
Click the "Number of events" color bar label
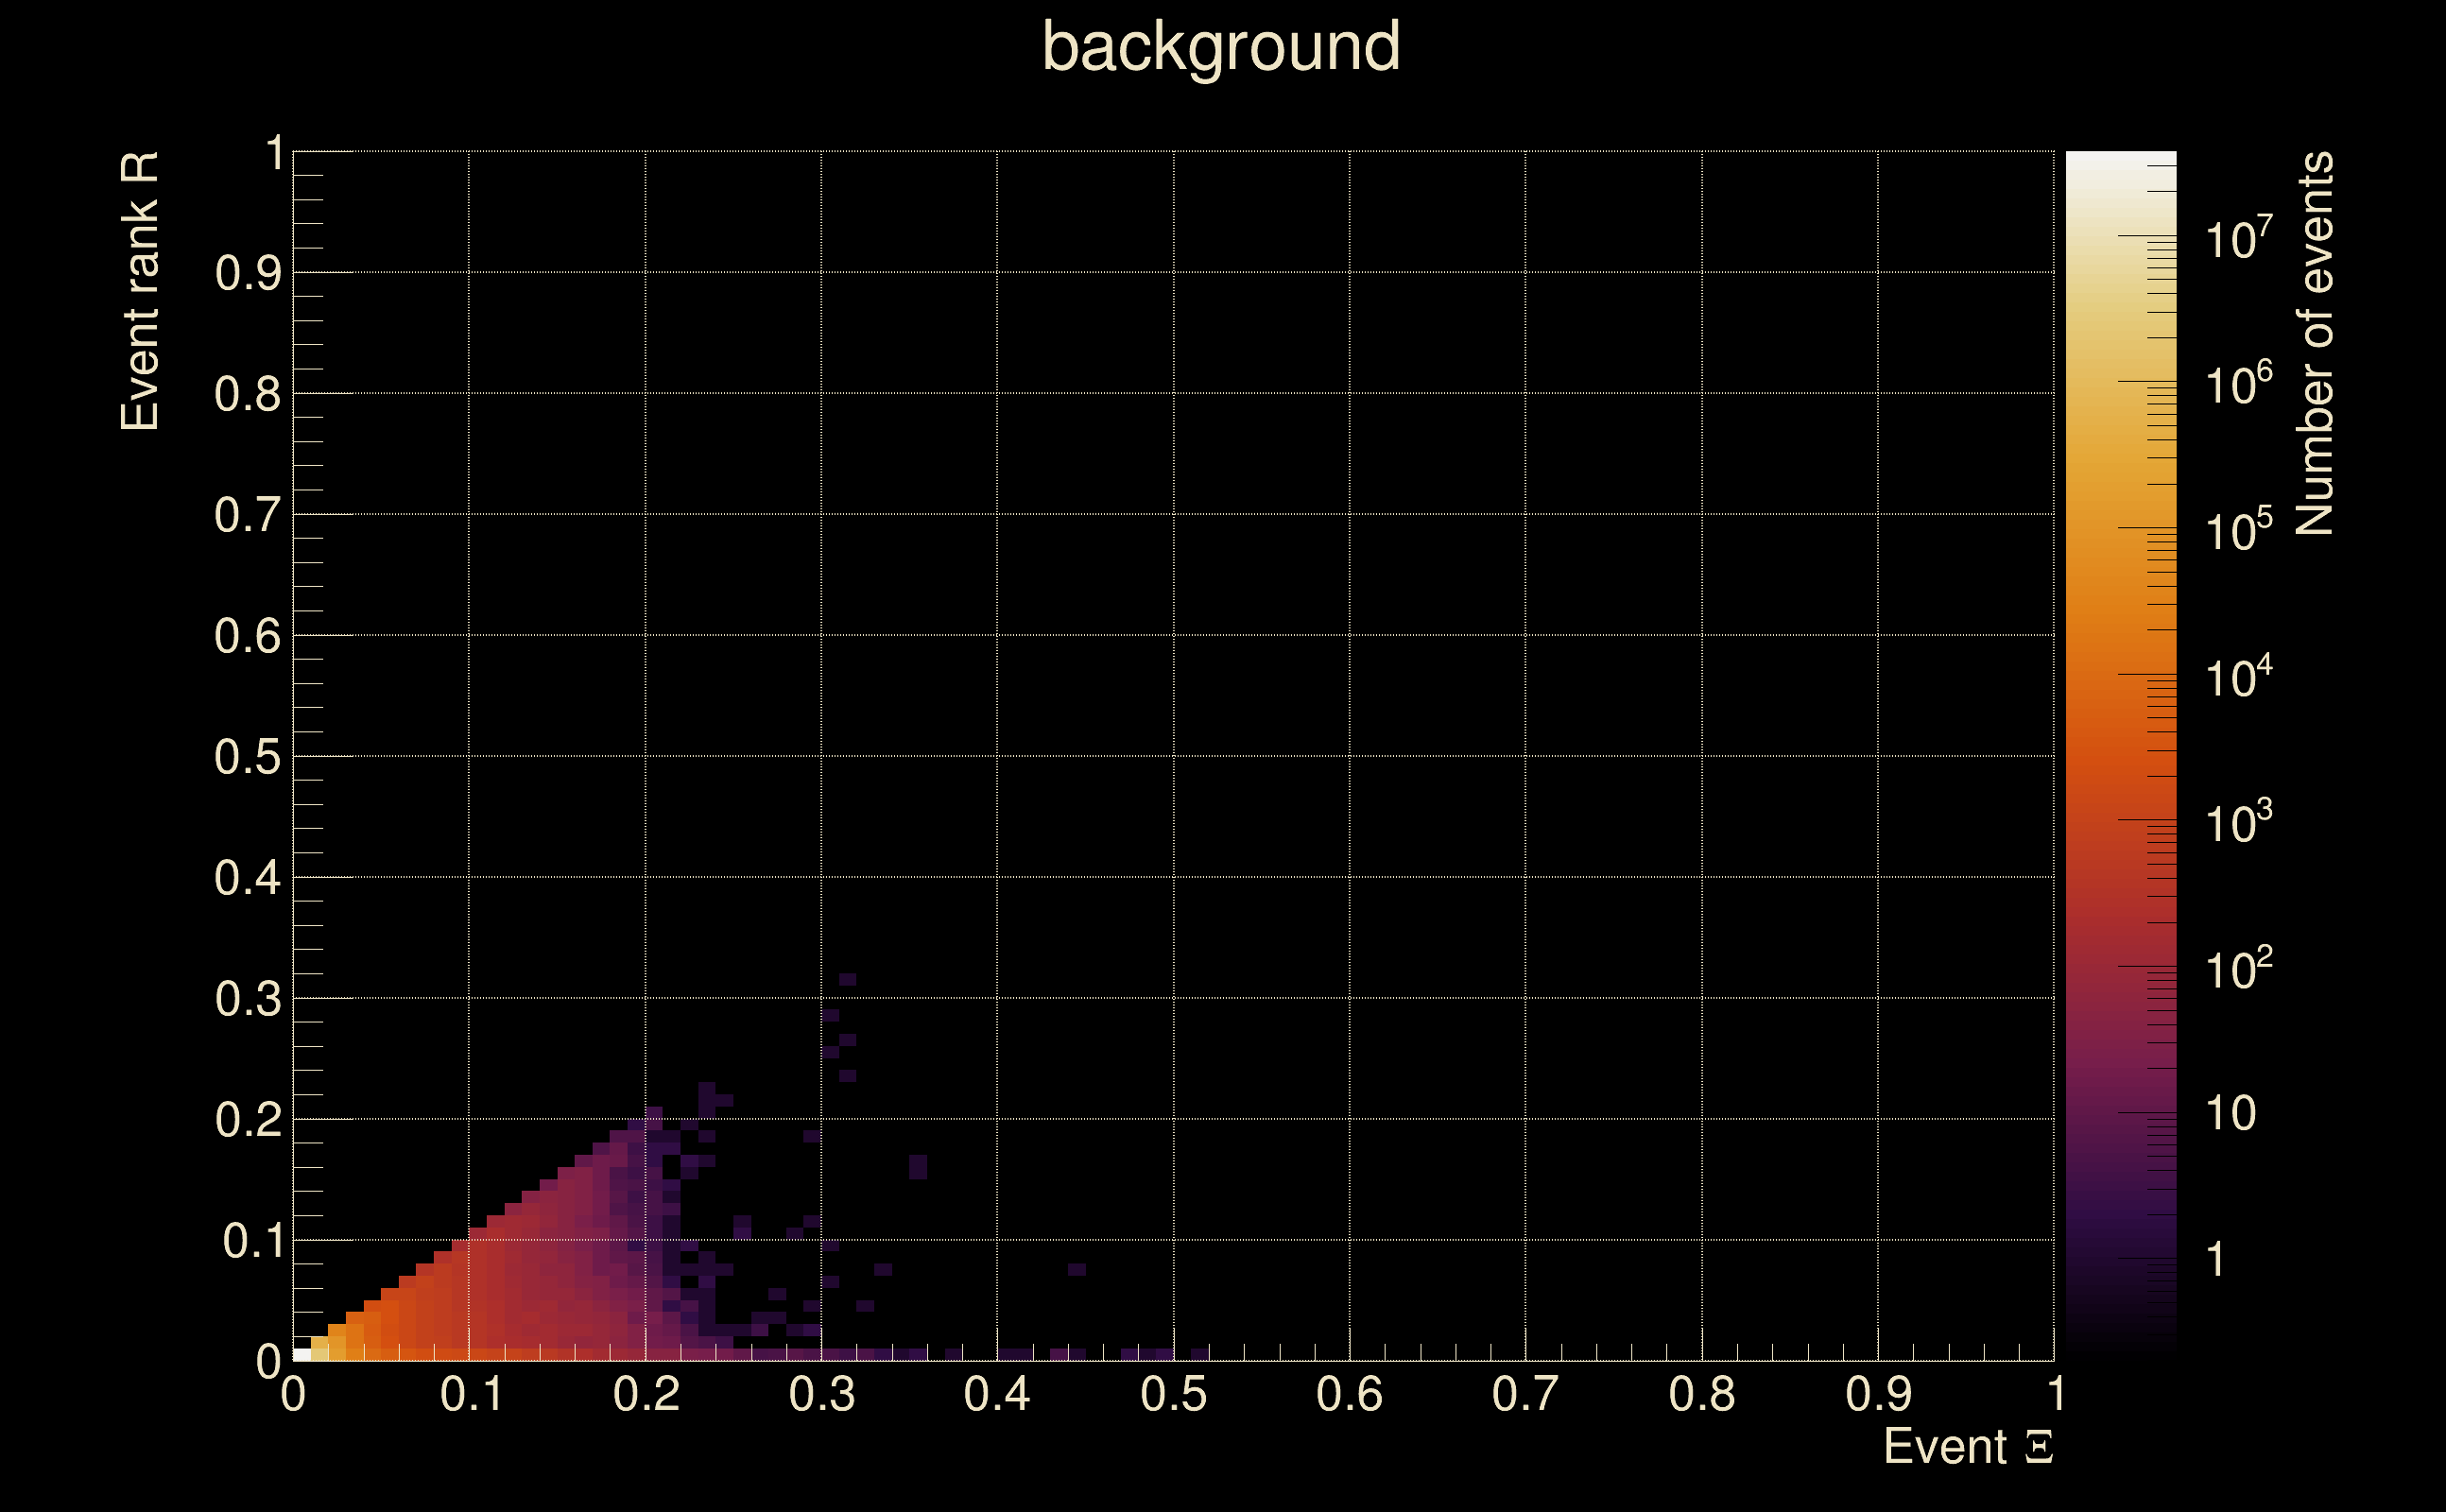pos(2314,343)
